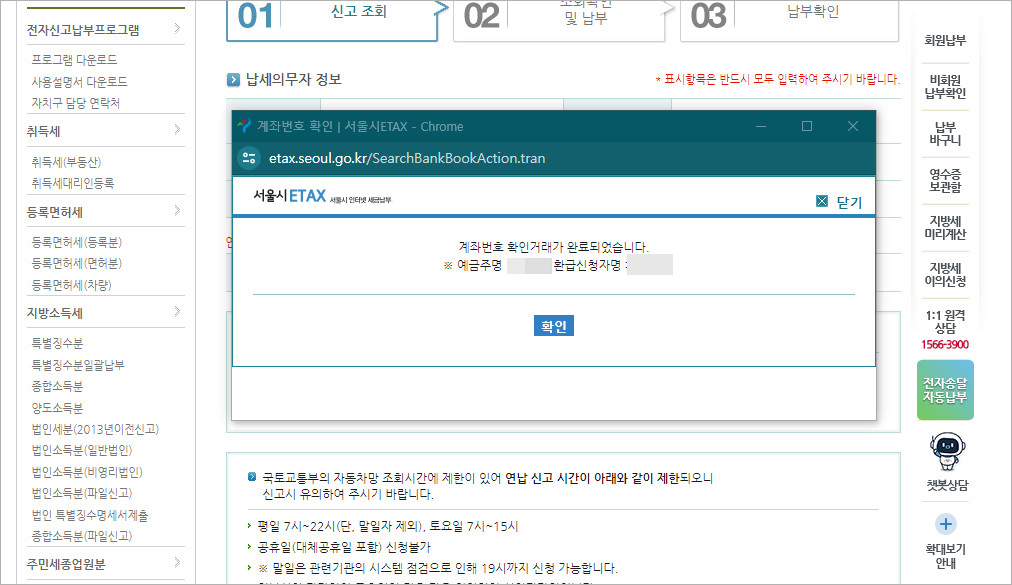Viewport: 1012px width, 585px height.
Task: Click the popup window favicon in title bar
Action: pyautogui.click(x=243, y=126)
